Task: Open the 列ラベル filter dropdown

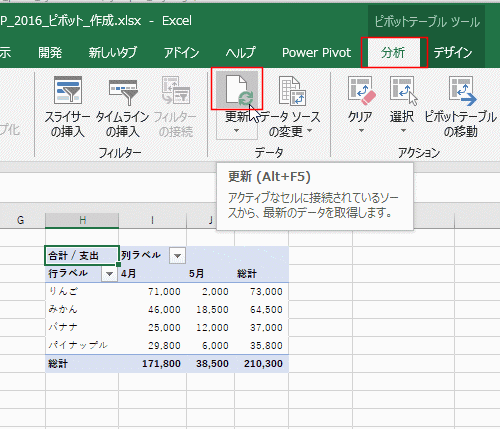Action: [x=177, y=256]
